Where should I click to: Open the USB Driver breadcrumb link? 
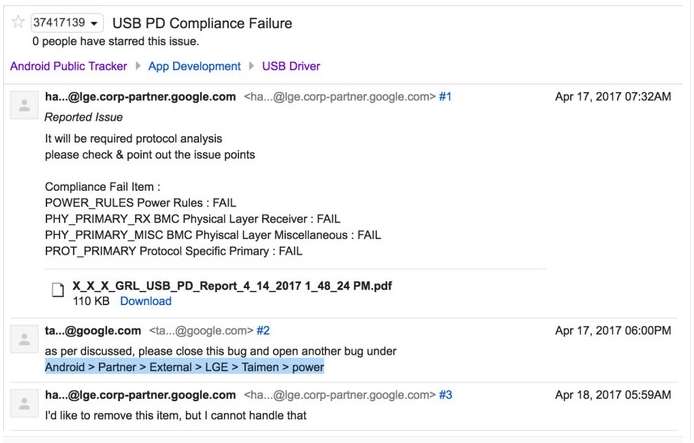click(x=291, y=66)
